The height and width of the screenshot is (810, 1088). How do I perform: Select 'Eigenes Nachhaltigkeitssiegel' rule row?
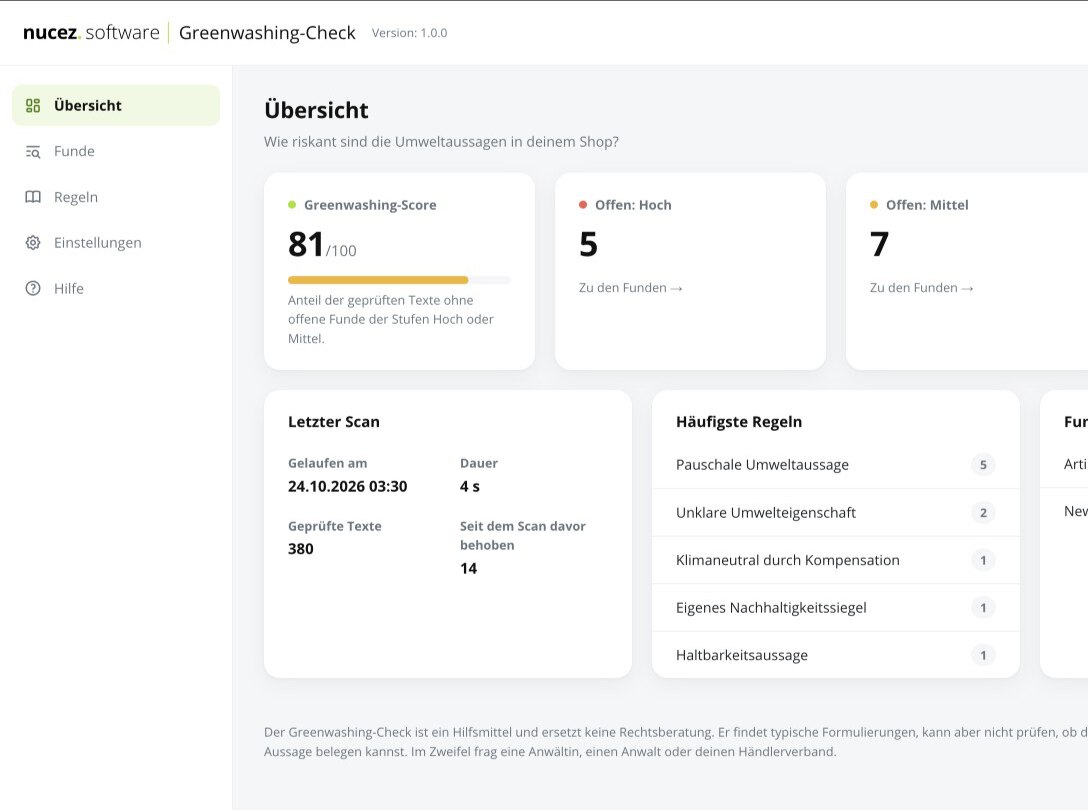click(x=835, y=608)
